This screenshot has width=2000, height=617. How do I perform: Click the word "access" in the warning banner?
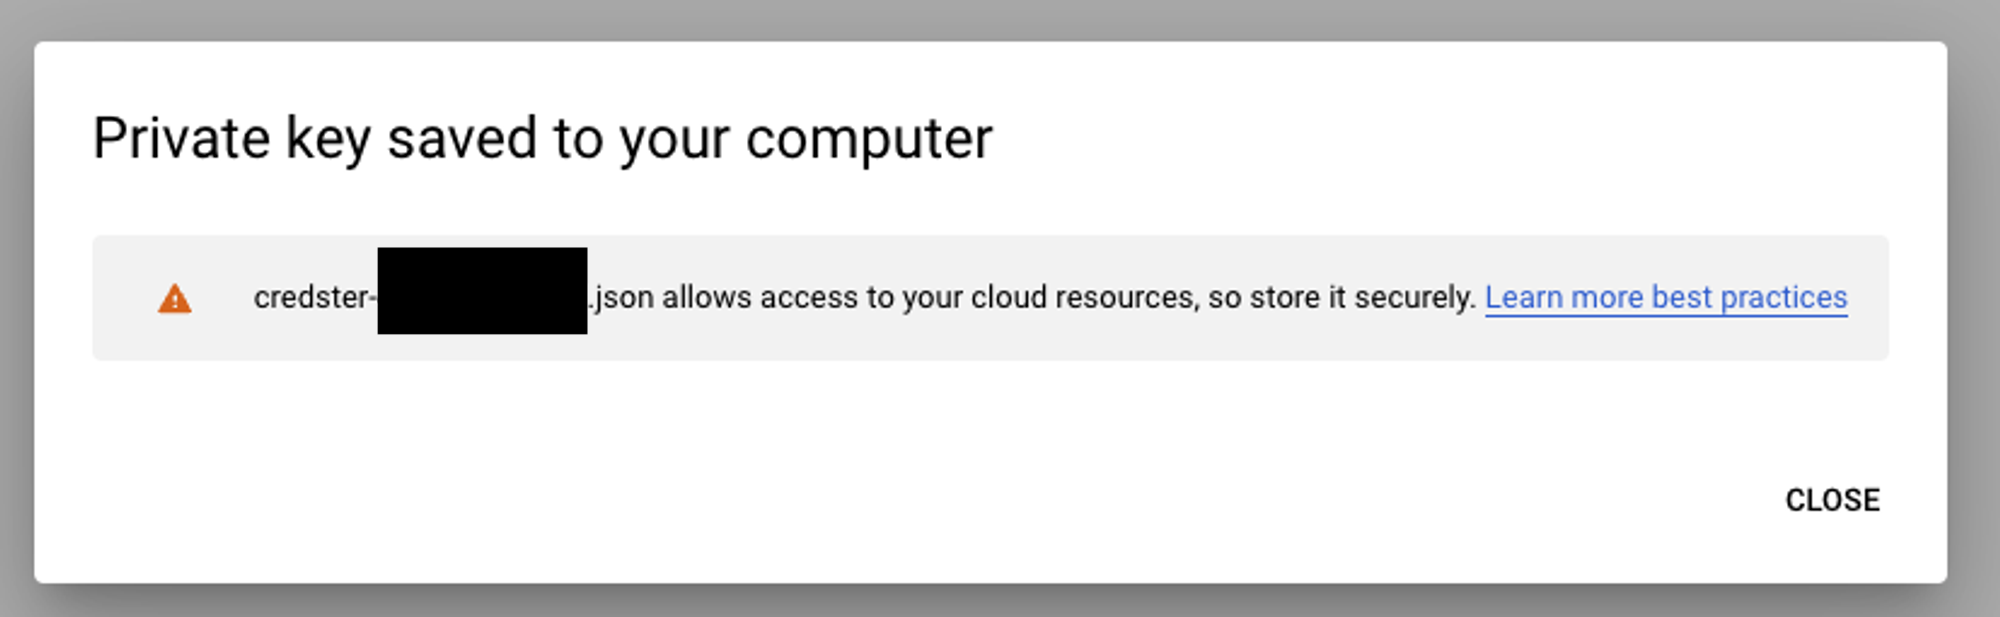click(809, 298)
